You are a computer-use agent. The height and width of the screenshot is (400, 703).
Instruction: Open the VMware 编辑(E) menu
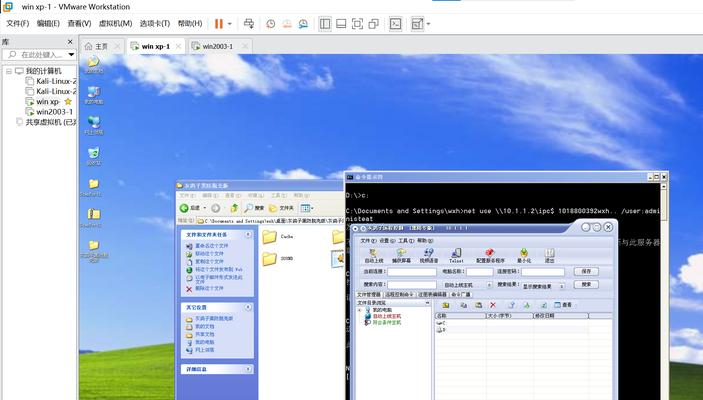pos(48,23)
